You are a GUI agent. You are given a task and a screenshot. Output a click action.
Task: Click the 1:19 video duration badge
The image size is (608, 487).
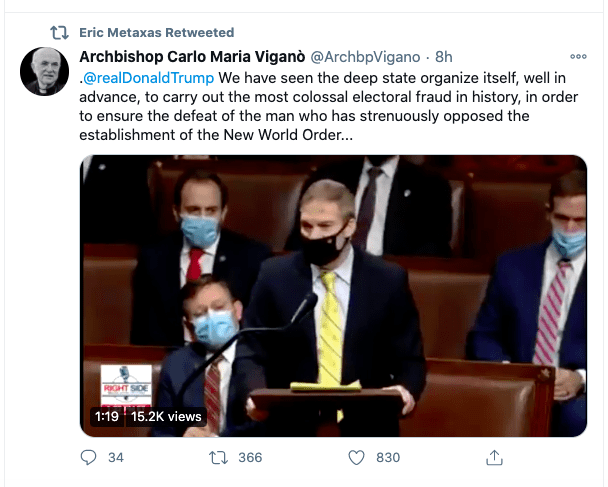[x=107, y=416]
